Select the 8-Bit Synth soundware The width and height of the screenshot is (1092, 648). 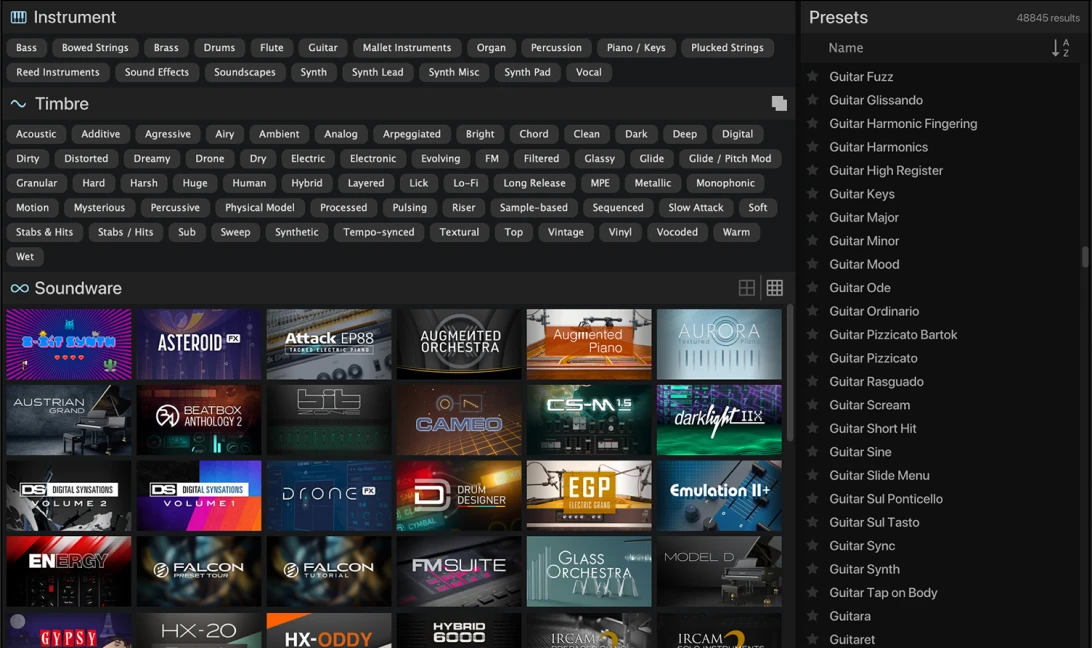tap(69, 344)
